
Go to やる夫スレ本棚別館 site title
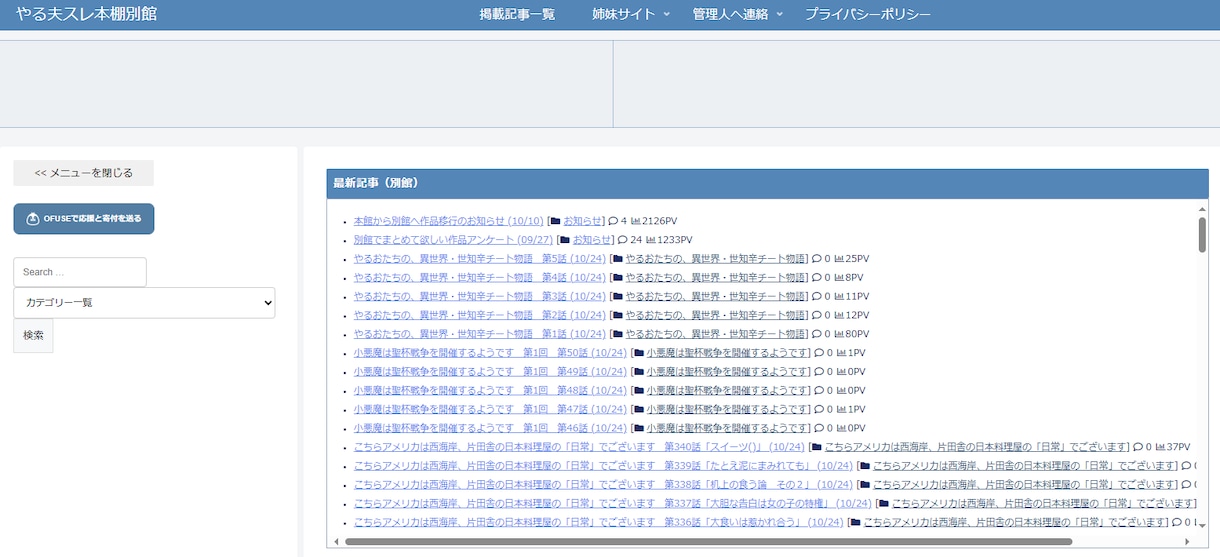(x=87, y=14)
